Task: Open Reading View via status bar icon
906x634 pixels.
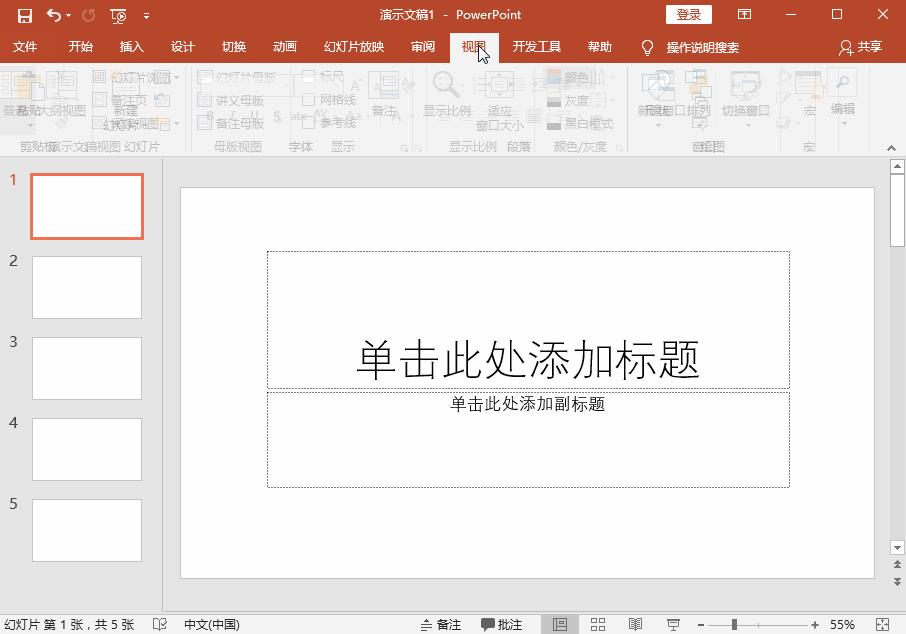Action: click(x=636, y=624)
